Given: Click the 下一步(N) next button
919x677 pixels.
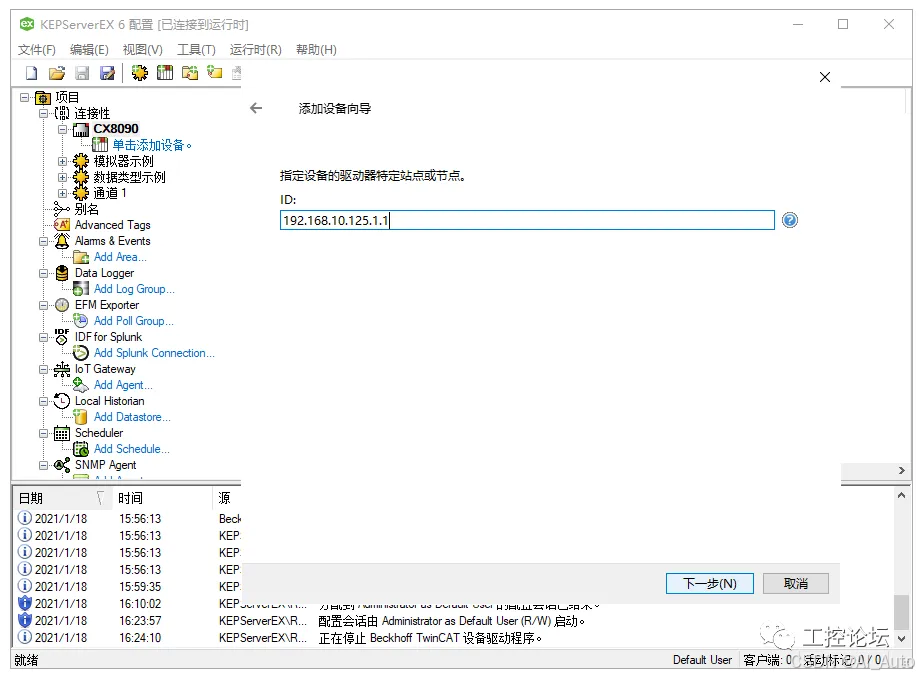Looking at the screenshot, I should (x=710, y=583).
